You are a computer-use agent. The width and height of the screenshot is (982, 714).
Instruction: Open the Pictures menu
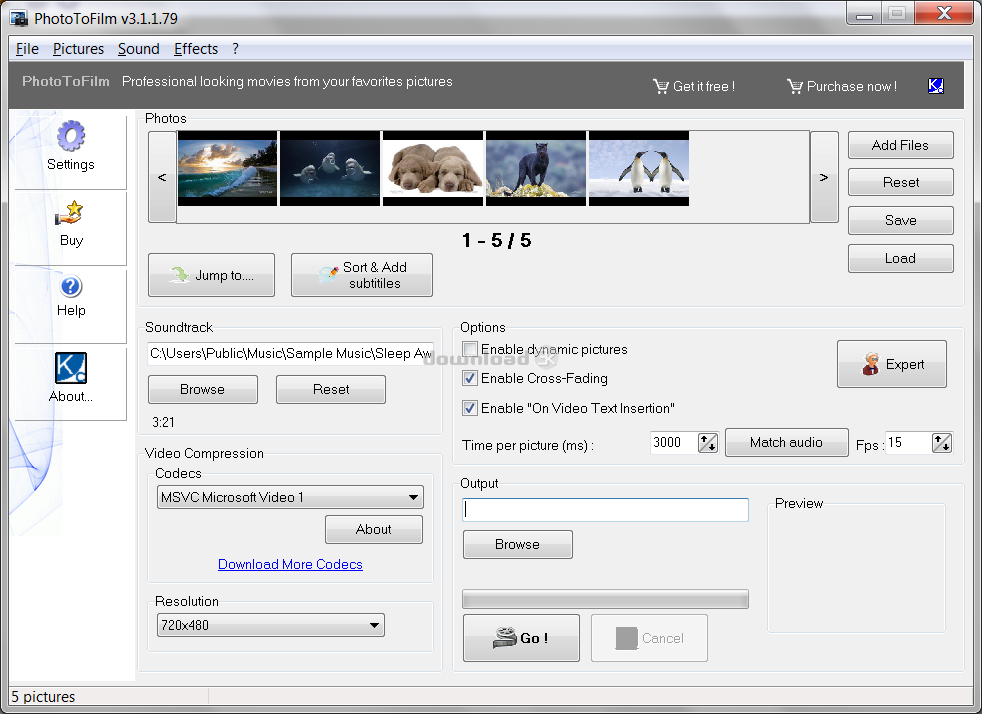78,49
